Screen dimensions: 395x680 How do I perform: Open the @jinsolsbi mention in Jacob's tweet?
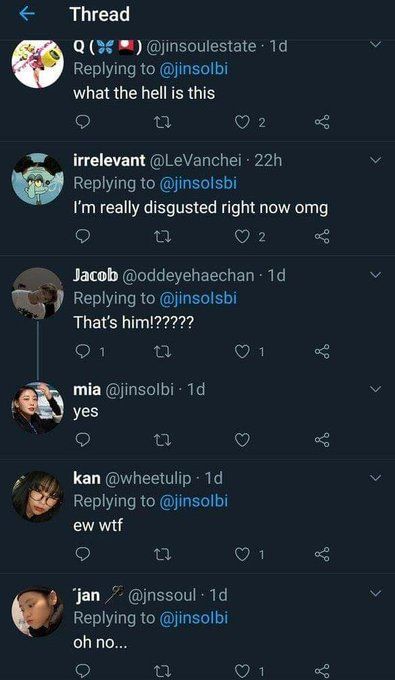(198, 298)
